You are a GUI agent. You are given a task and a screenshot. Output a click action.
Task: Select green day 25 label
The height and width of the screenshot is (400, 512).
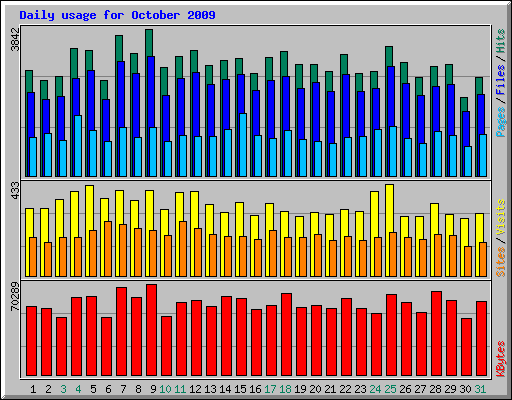click(390, 389)
